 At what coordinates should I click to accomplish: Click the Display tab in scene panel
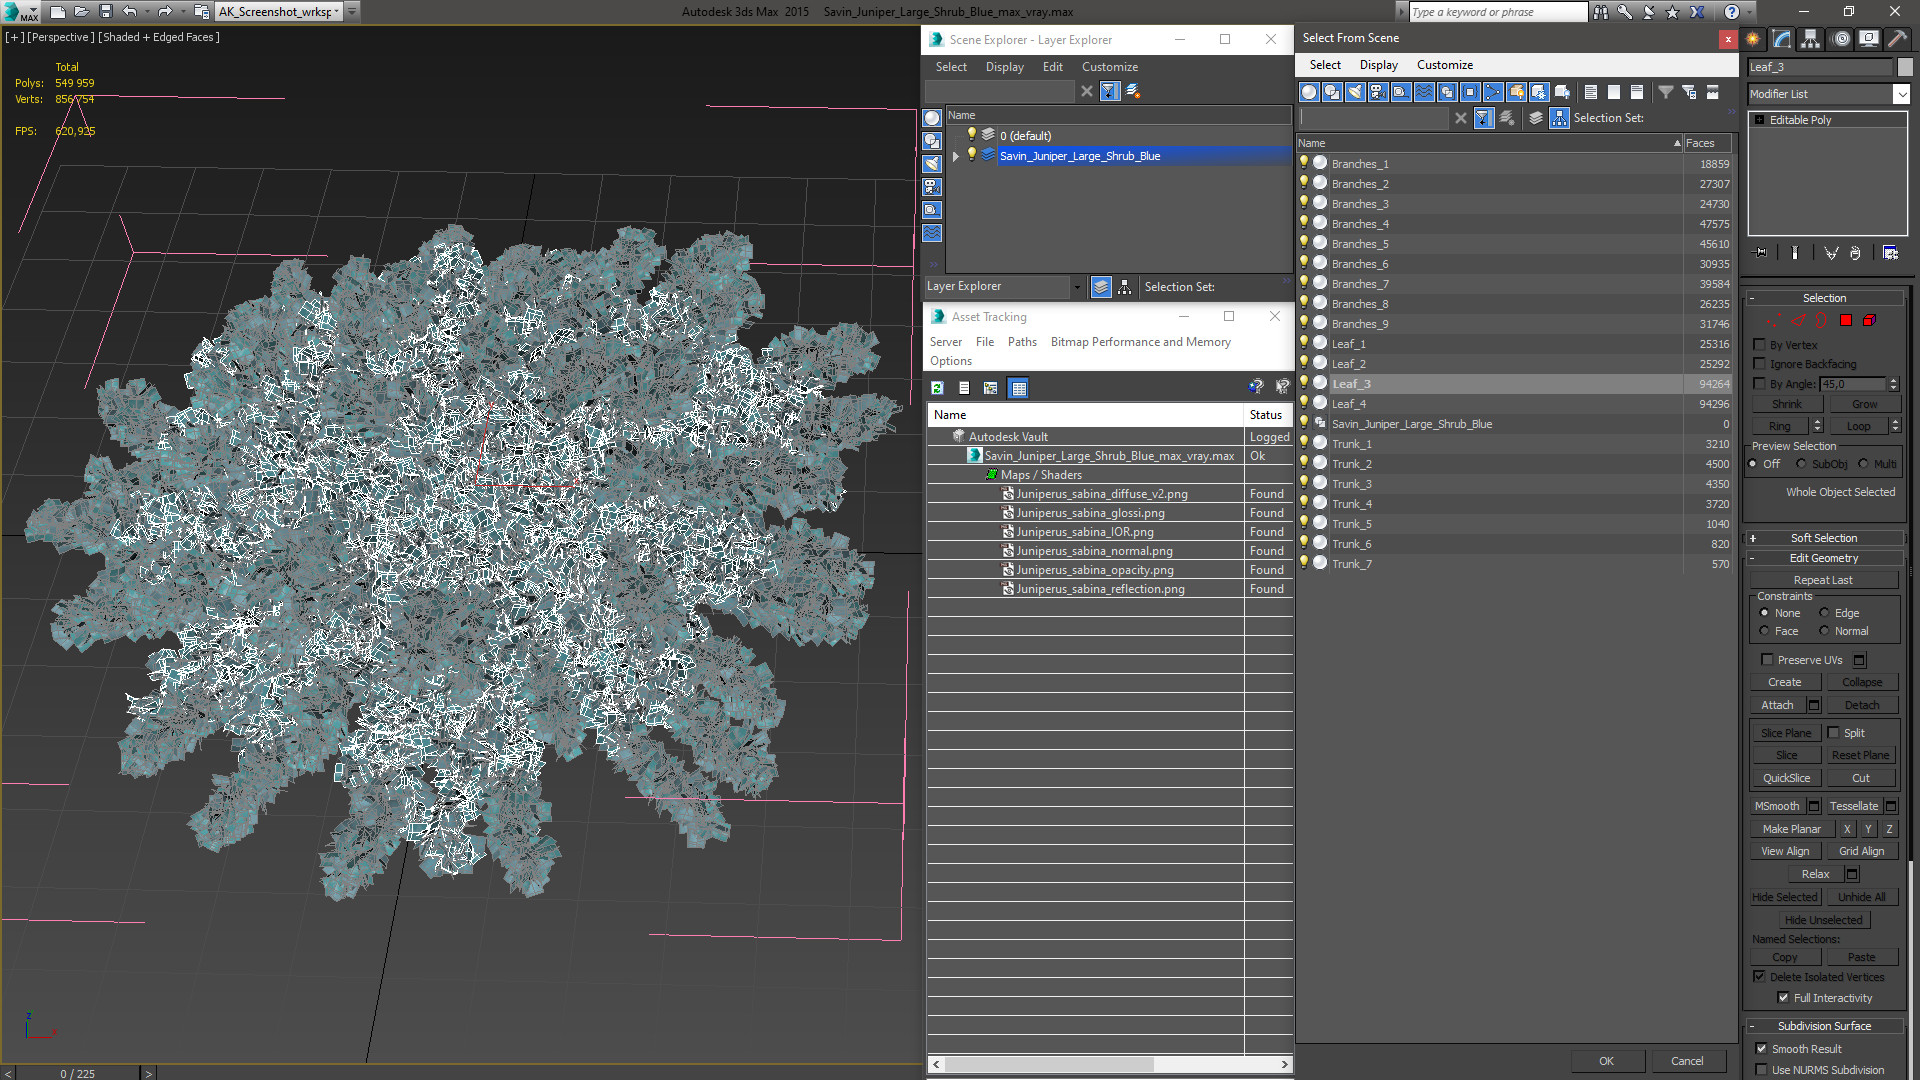pyautogui.click(x=1005, y=66)
